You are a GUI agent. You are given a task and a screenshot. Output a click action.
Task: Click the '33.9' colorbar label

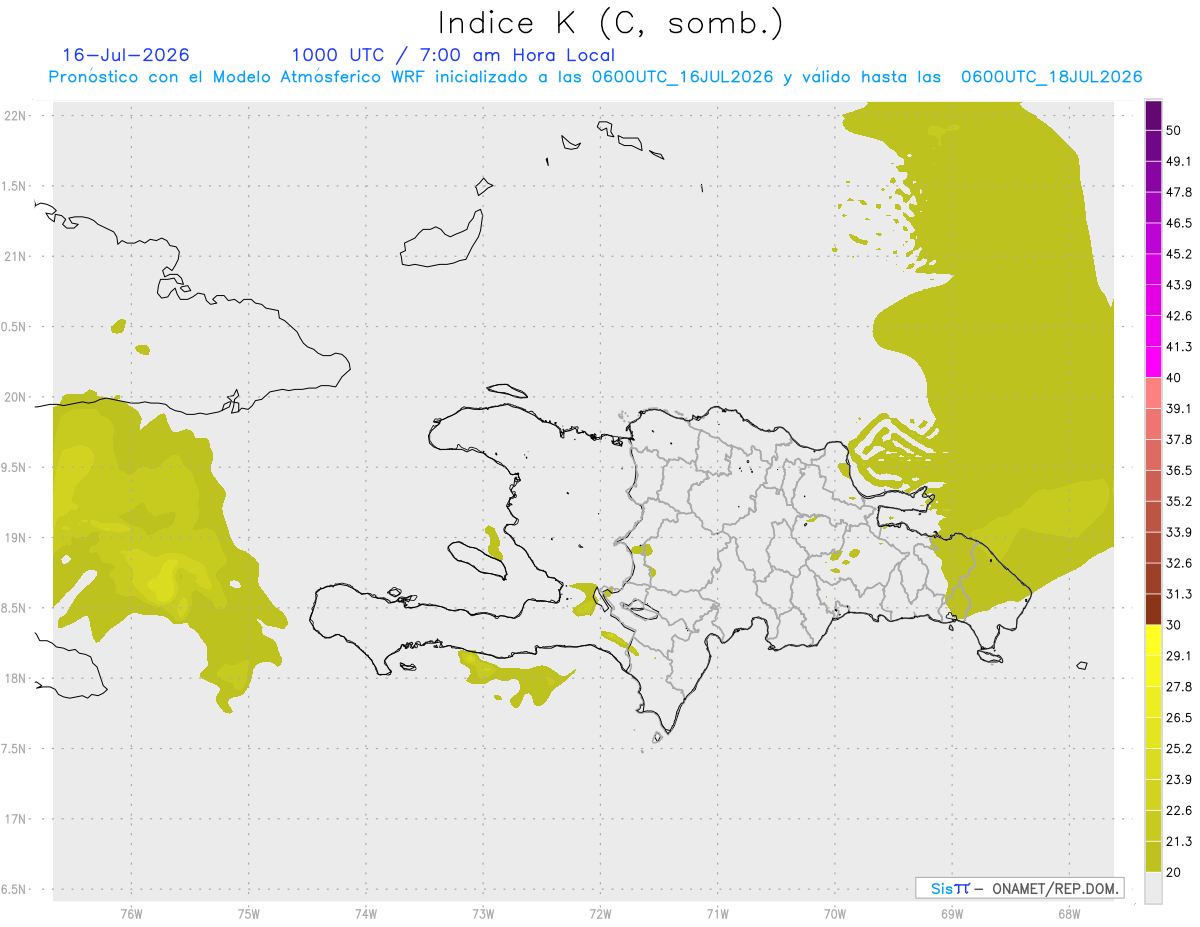tap(1179, 532)
